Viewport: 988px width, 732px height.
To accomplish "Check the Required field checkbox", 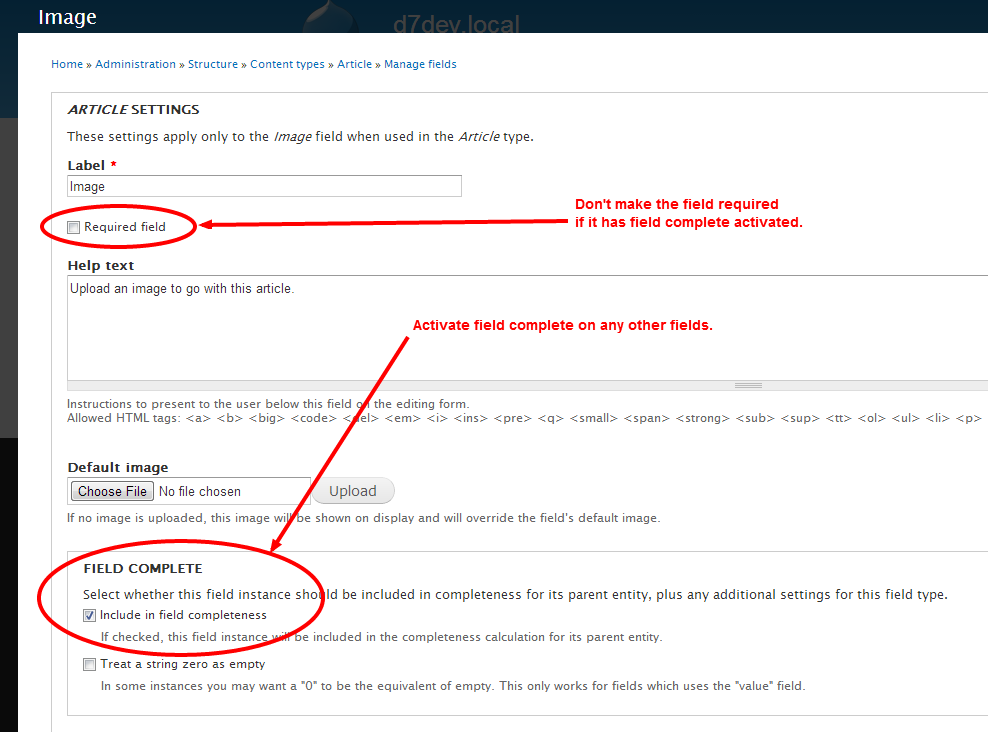I will (74, 227).
